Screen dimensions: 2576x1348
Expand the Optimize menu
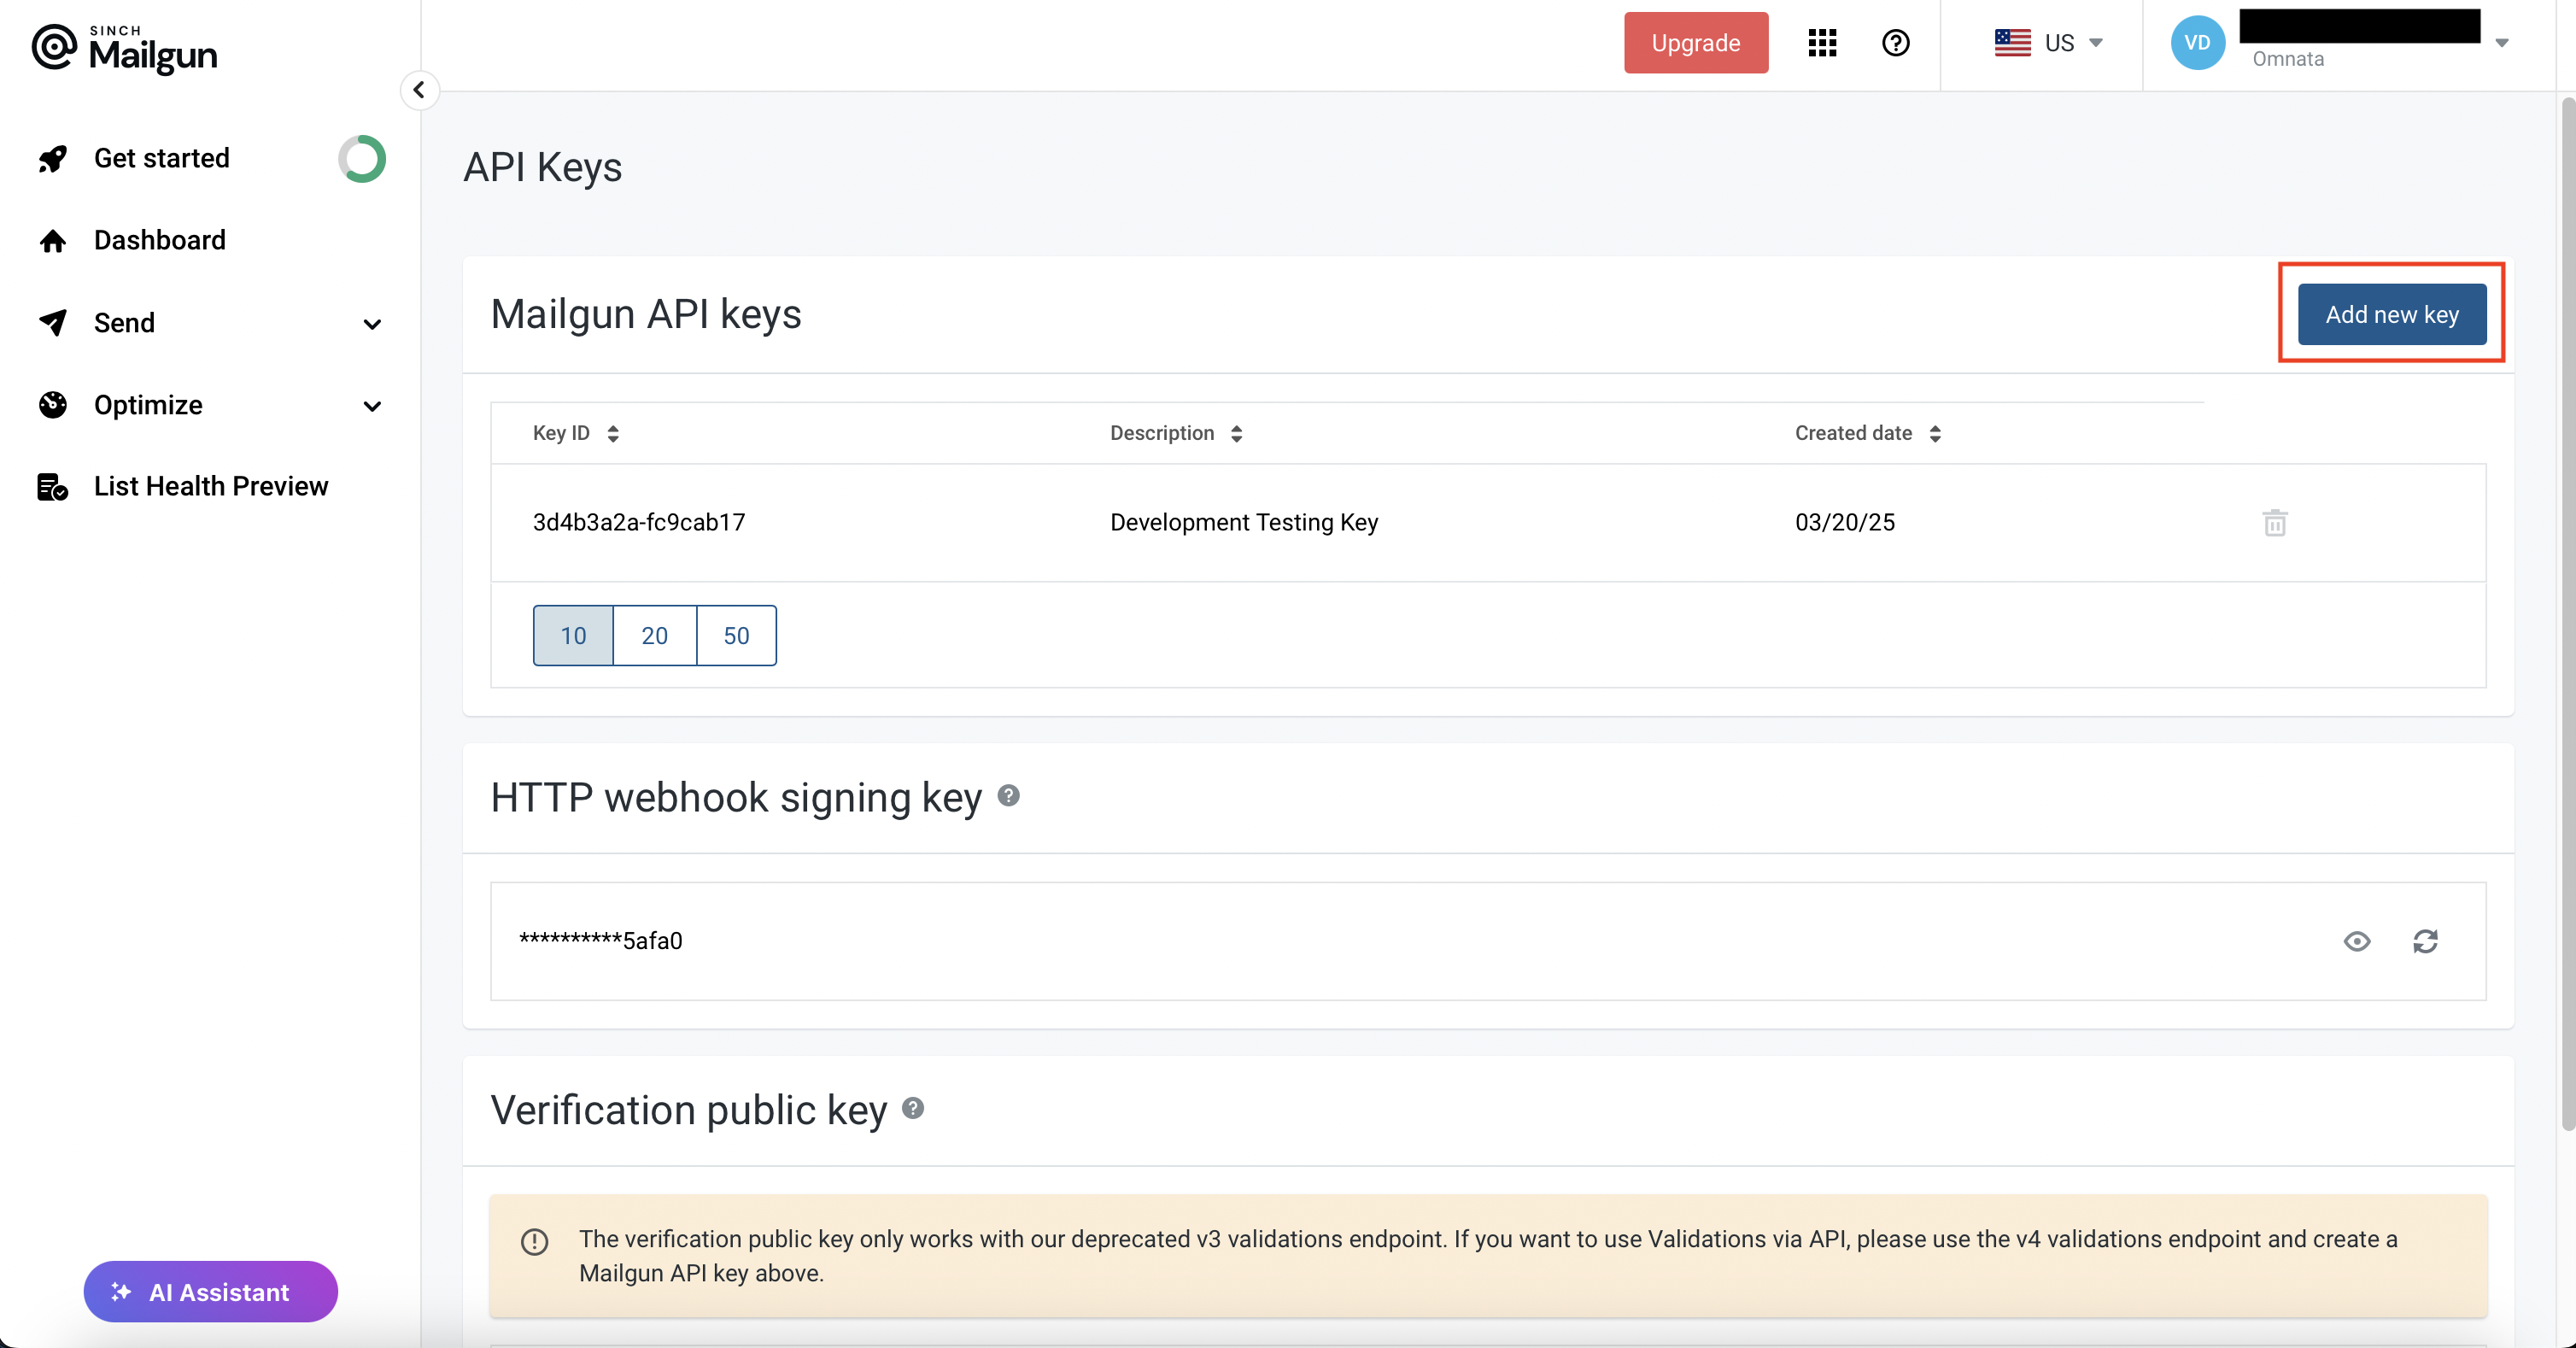(x=372, y=406)
